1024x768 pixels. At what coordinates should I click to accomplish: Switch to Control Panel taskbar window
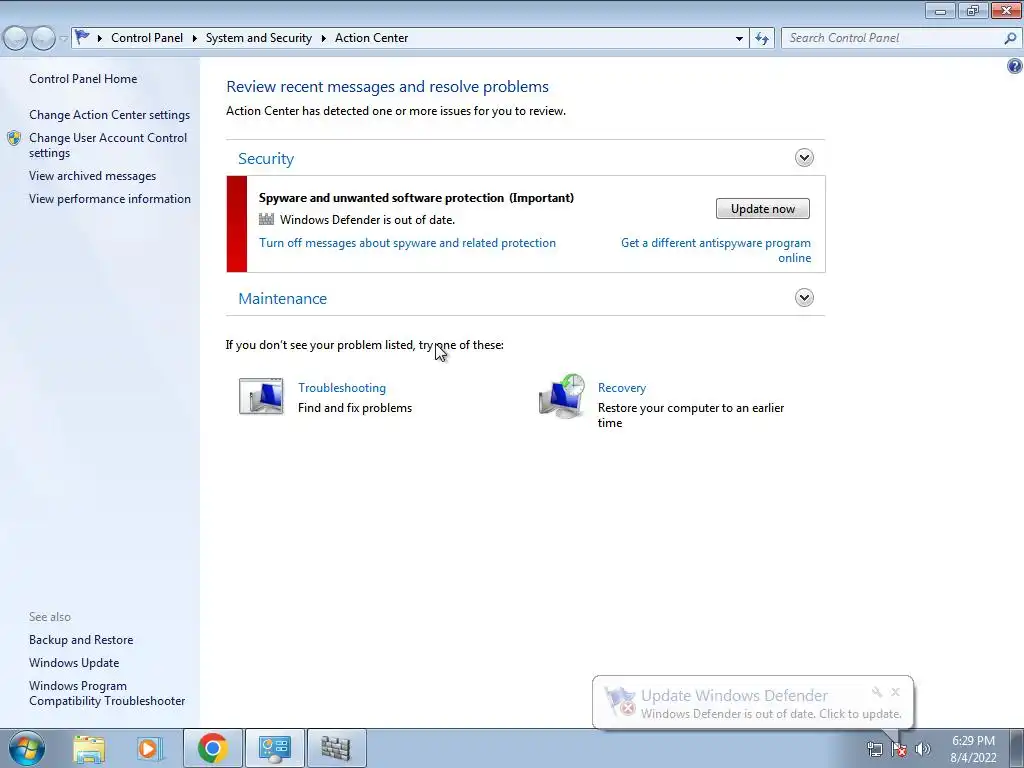click(x=274, y=749)
